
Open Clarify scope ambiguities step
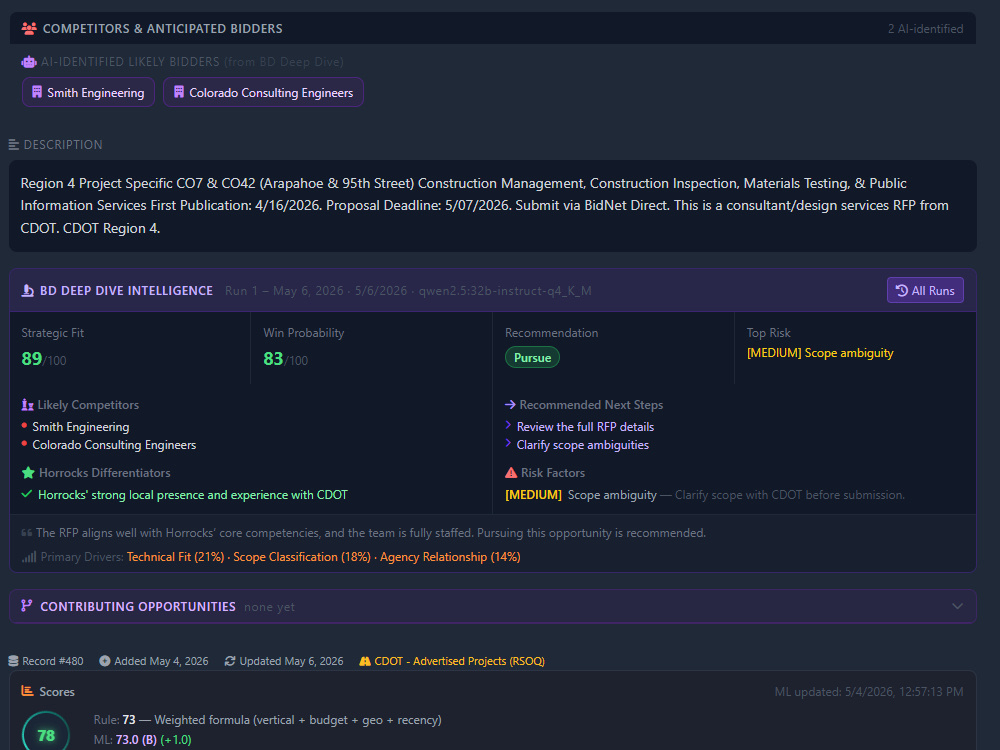click(582, 445)
